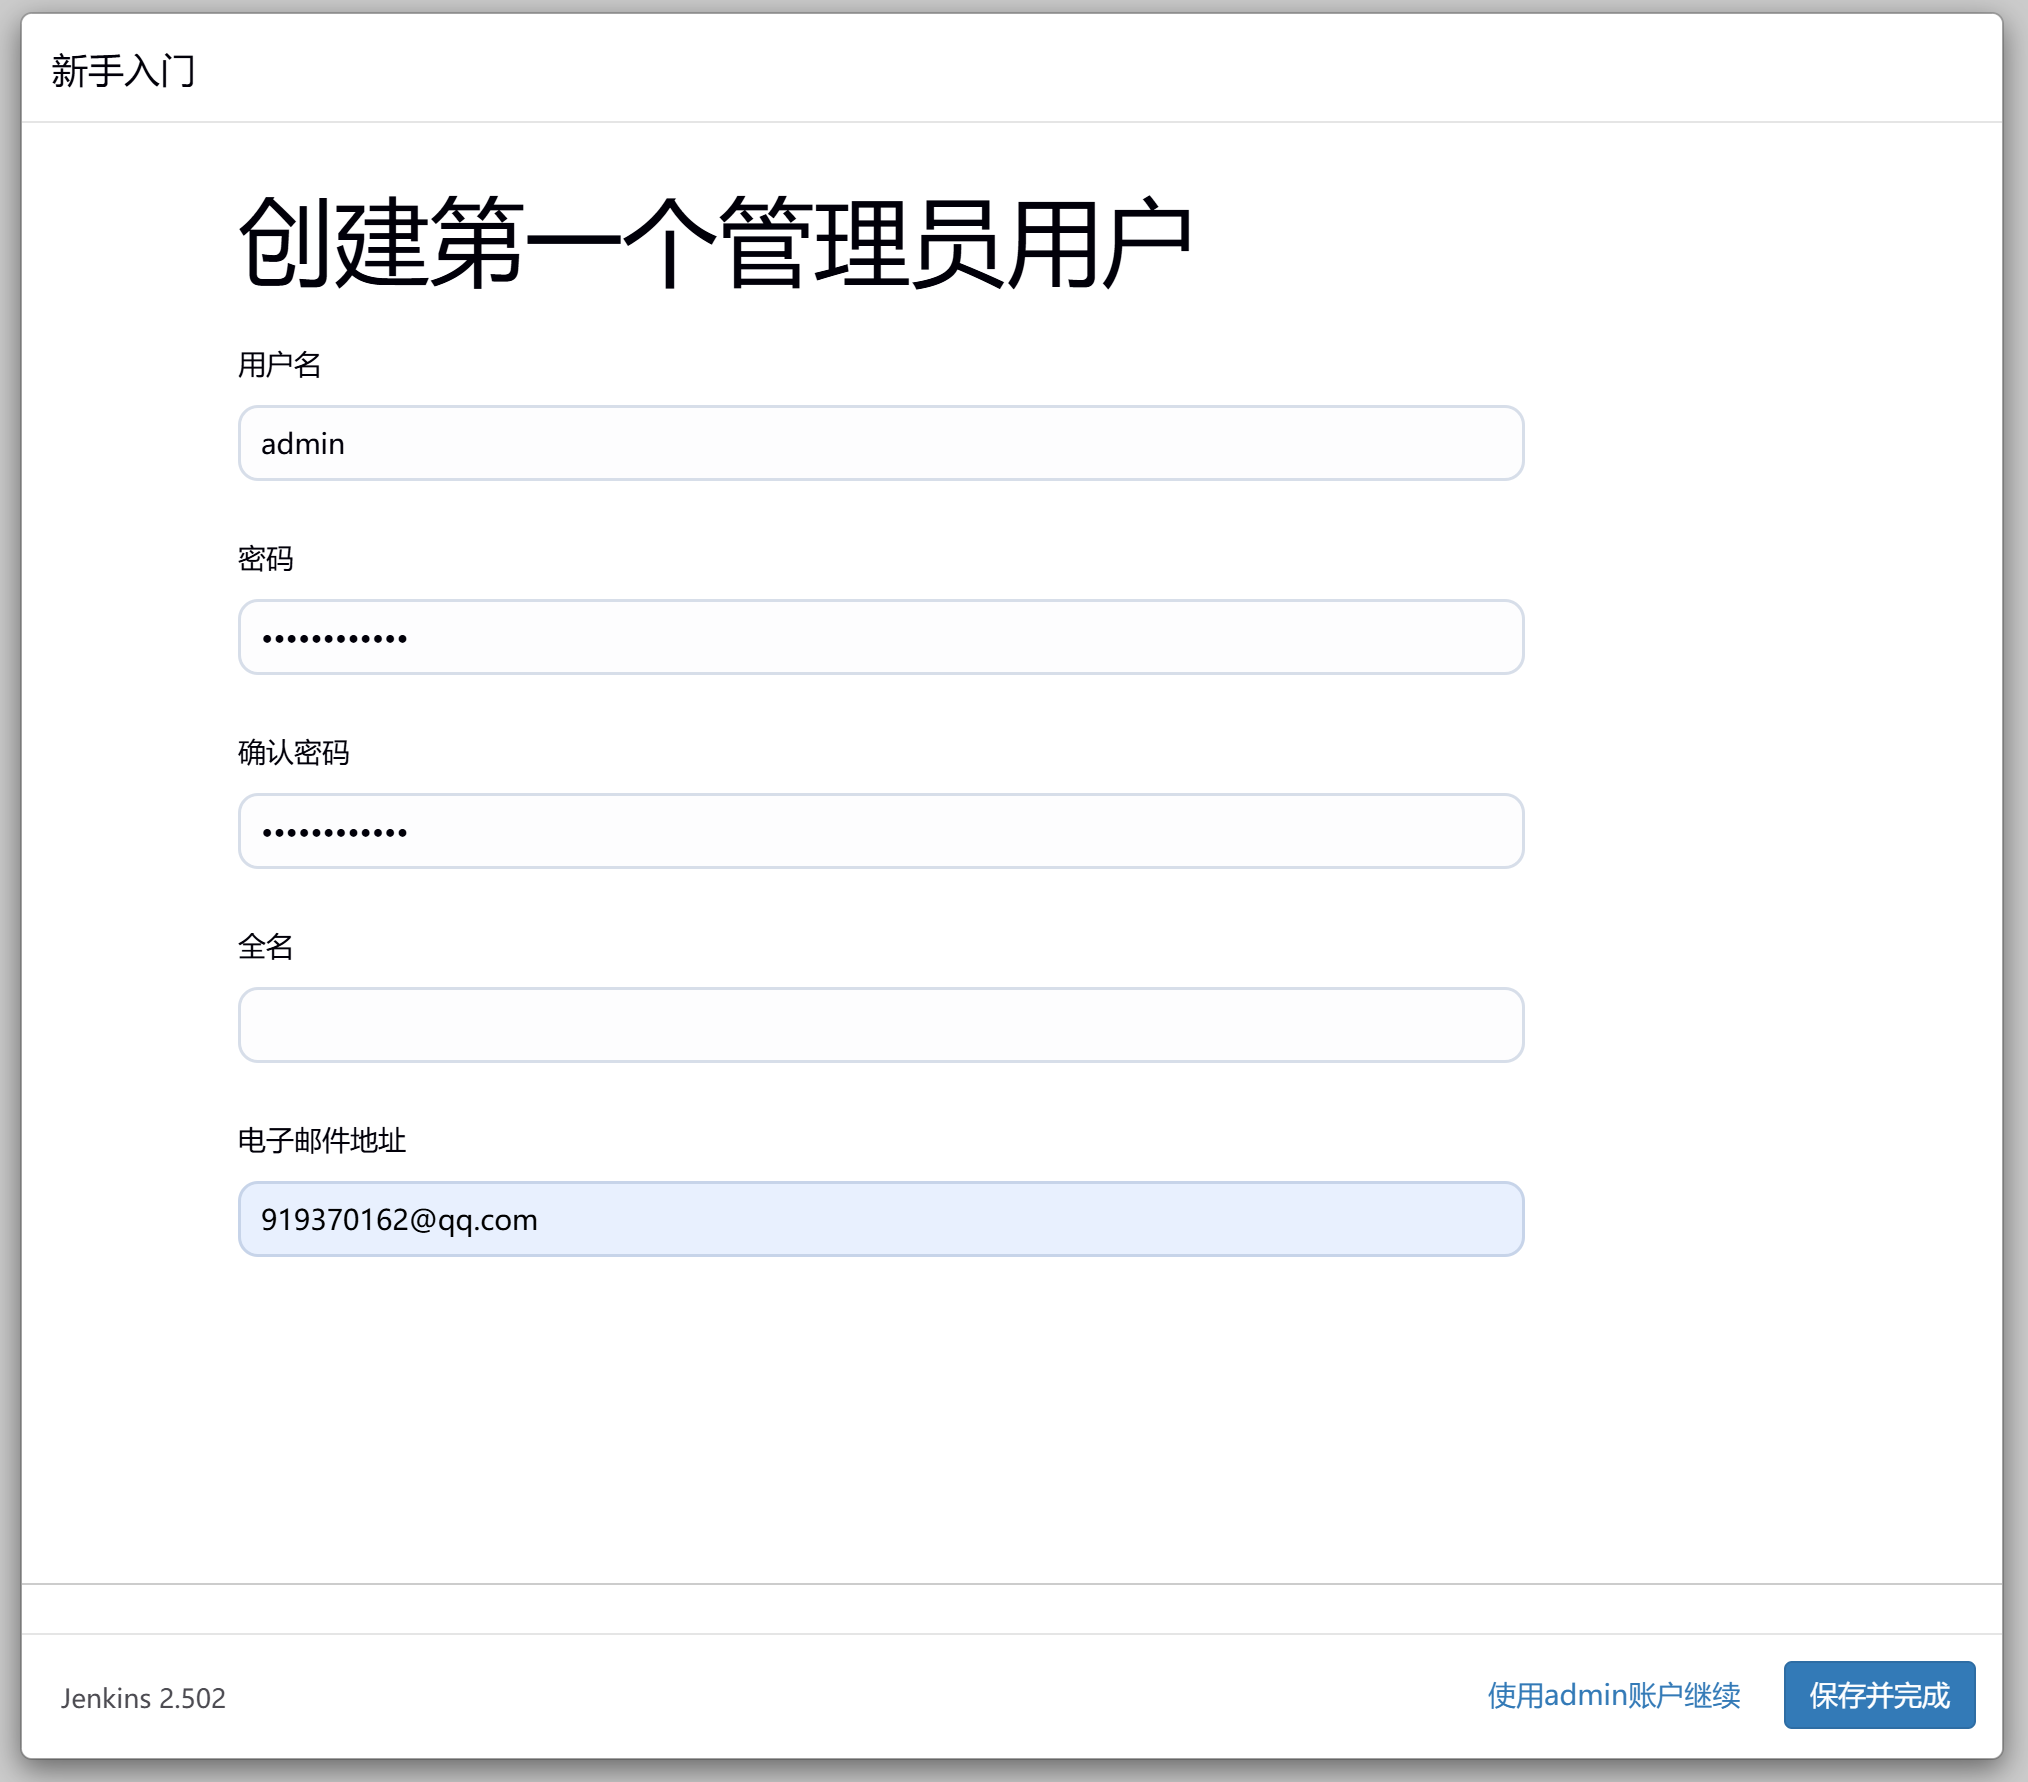2028x1782 pixels.
Task: Focus the 电子邮件地址 email input field
Action: [880, 1219]
